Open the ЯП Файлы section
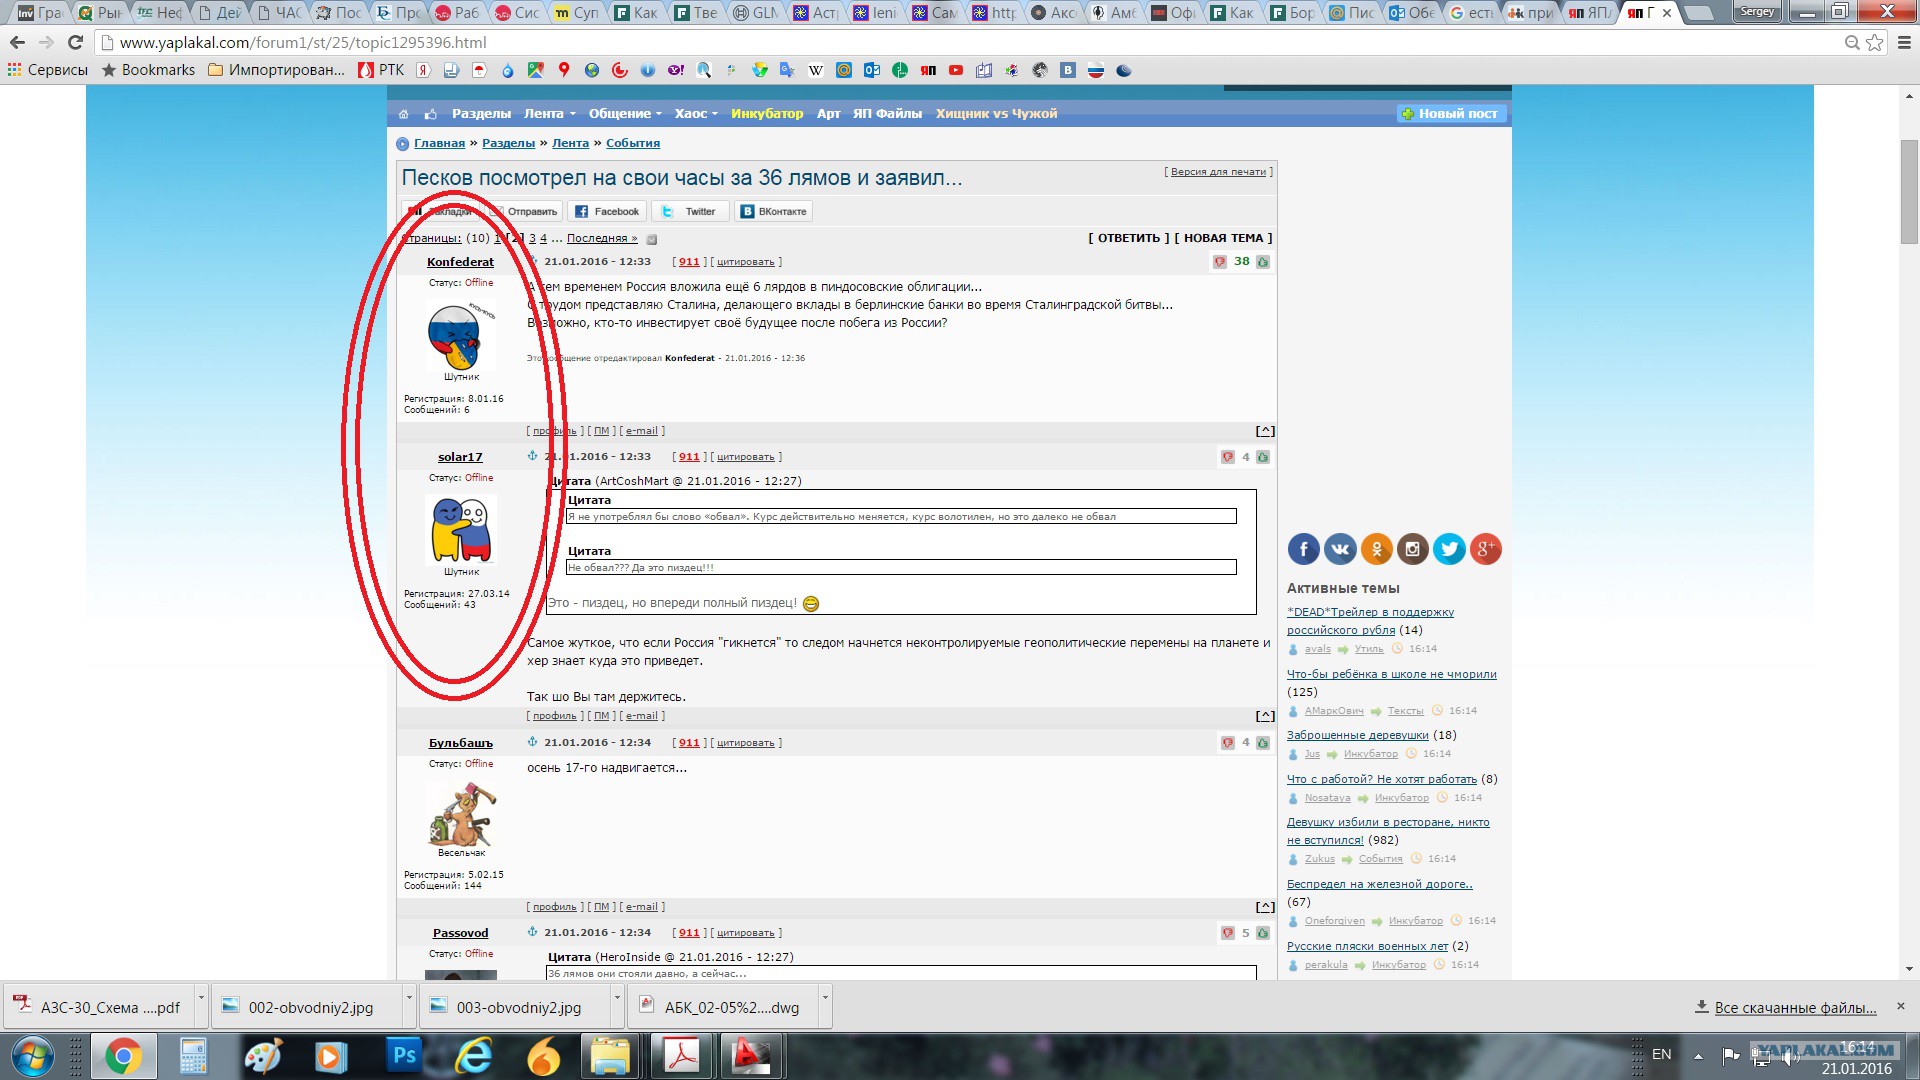The height and width of the screenshot is (1080, 1920). [887, 114]
